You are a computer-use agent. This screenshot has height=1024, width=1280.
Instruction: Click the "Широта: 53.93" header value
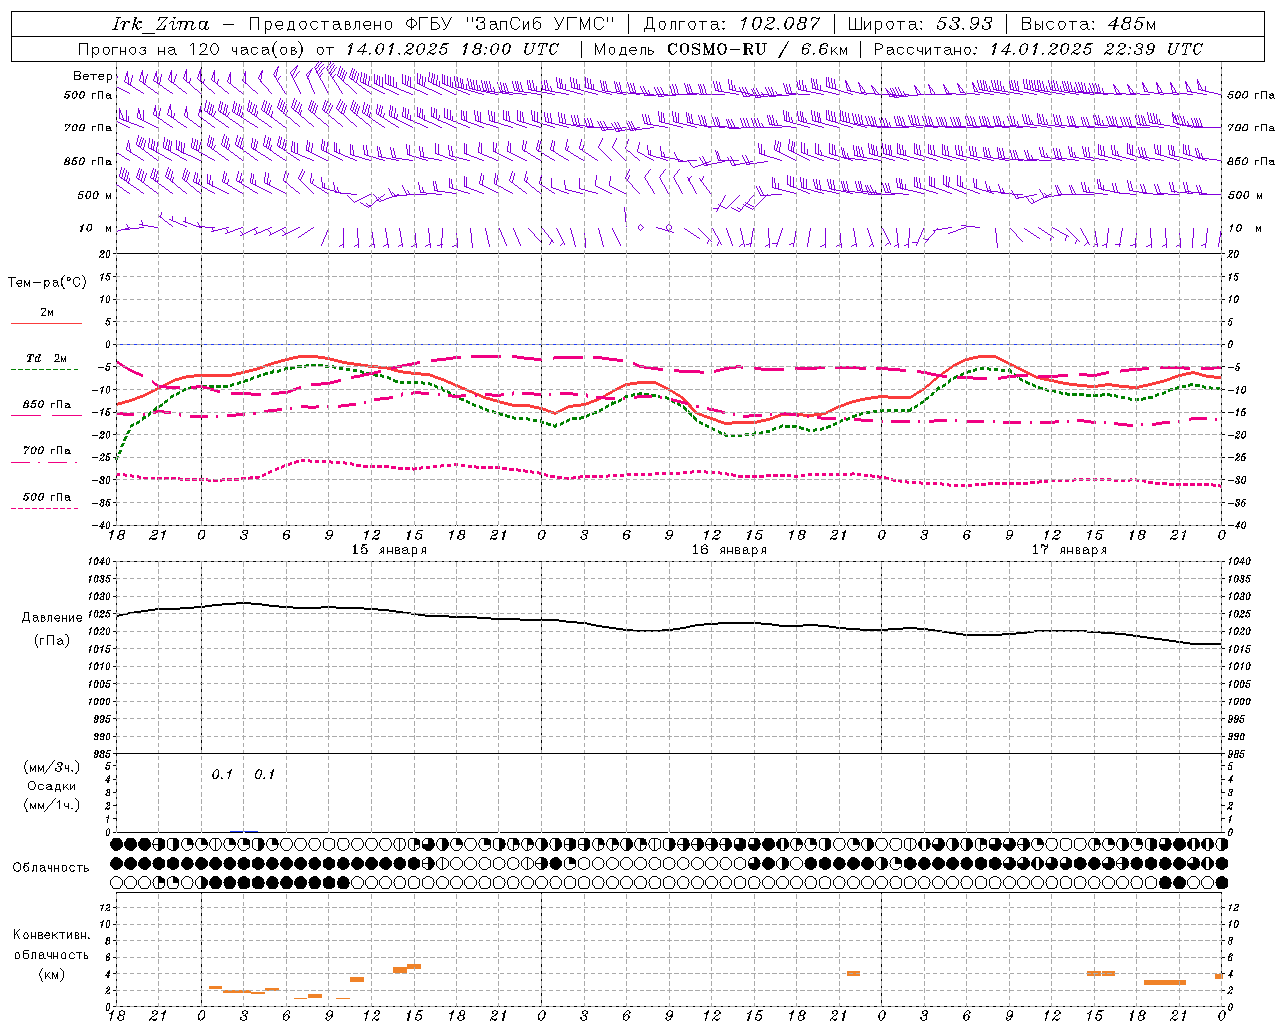click(920, 24)
